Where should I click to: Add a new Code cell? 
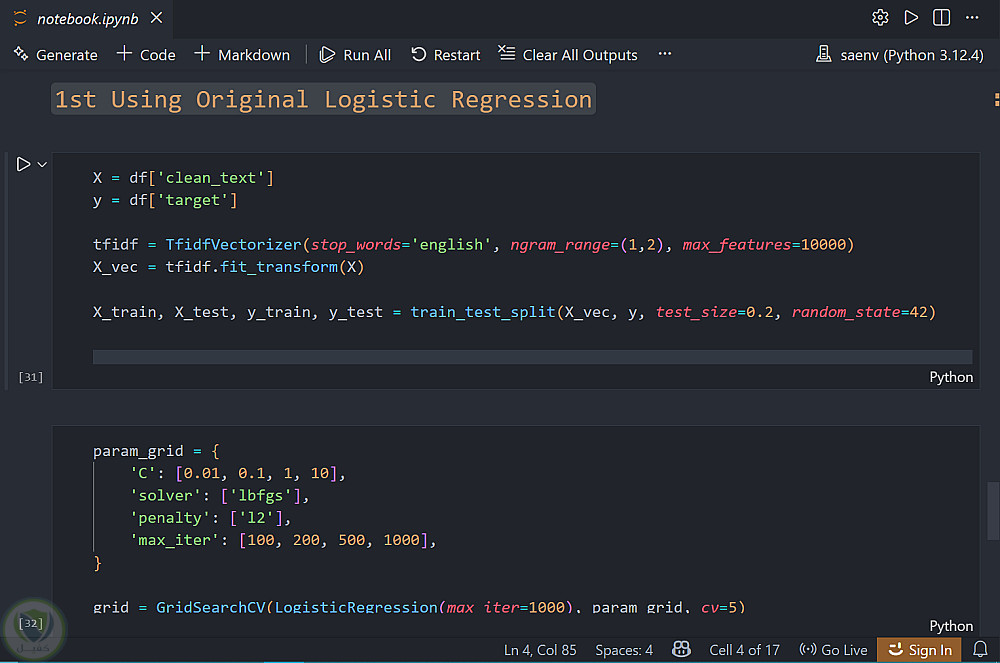click(146, 55)
